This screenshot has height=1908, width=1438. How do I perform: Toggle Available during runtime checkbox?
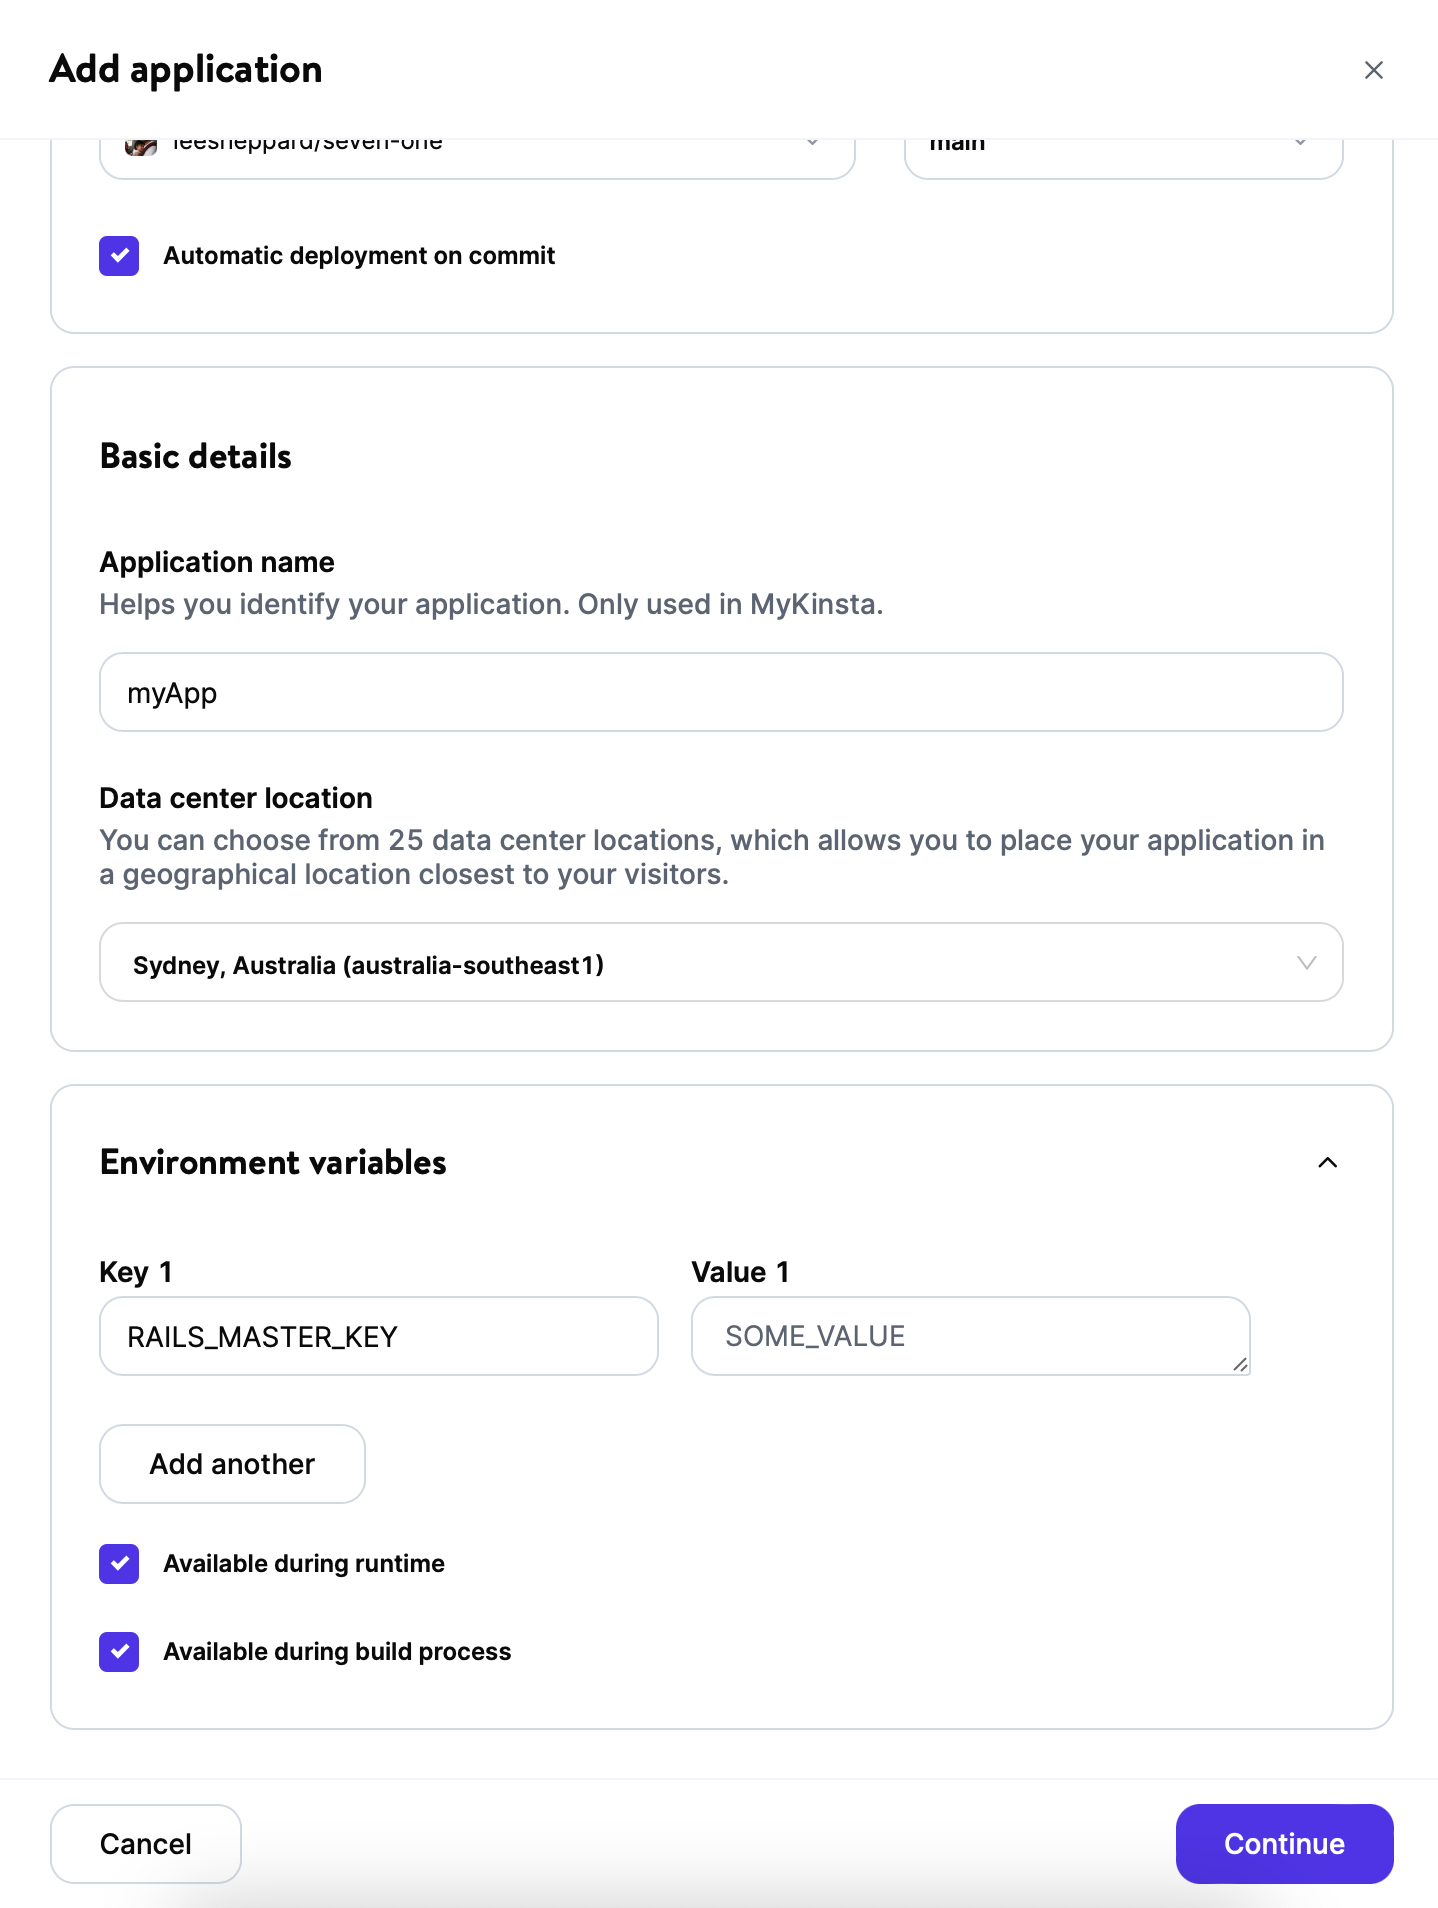tap(119, 1564)
